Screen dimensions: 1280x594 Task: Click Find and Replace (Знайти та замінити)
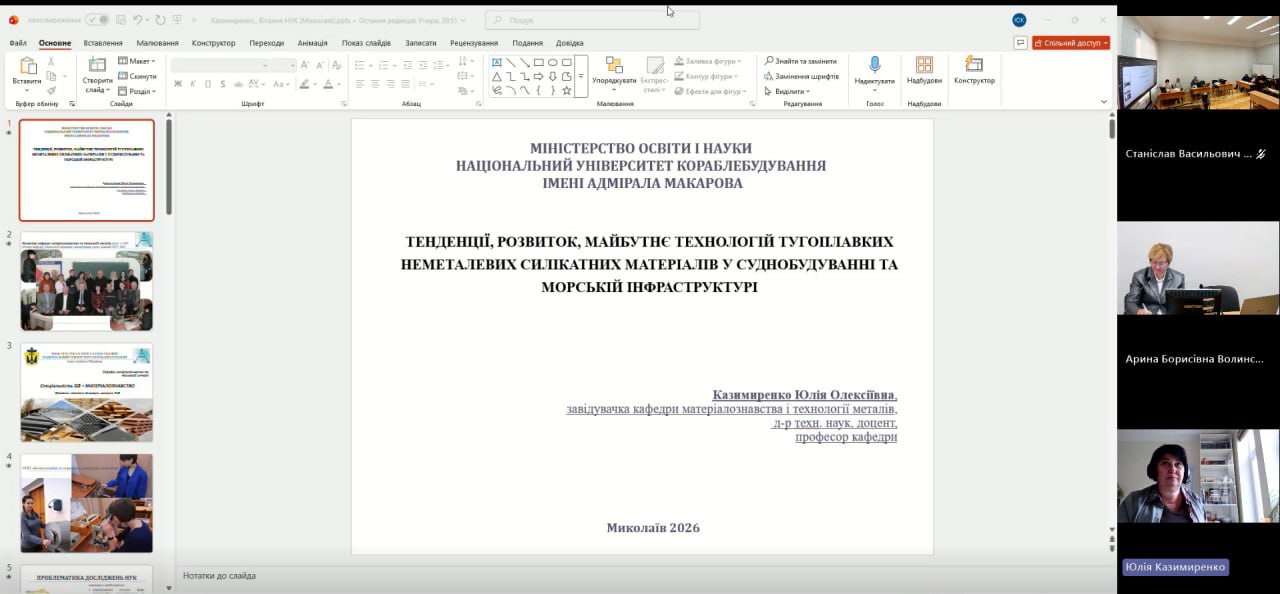[x=801, y=61]
